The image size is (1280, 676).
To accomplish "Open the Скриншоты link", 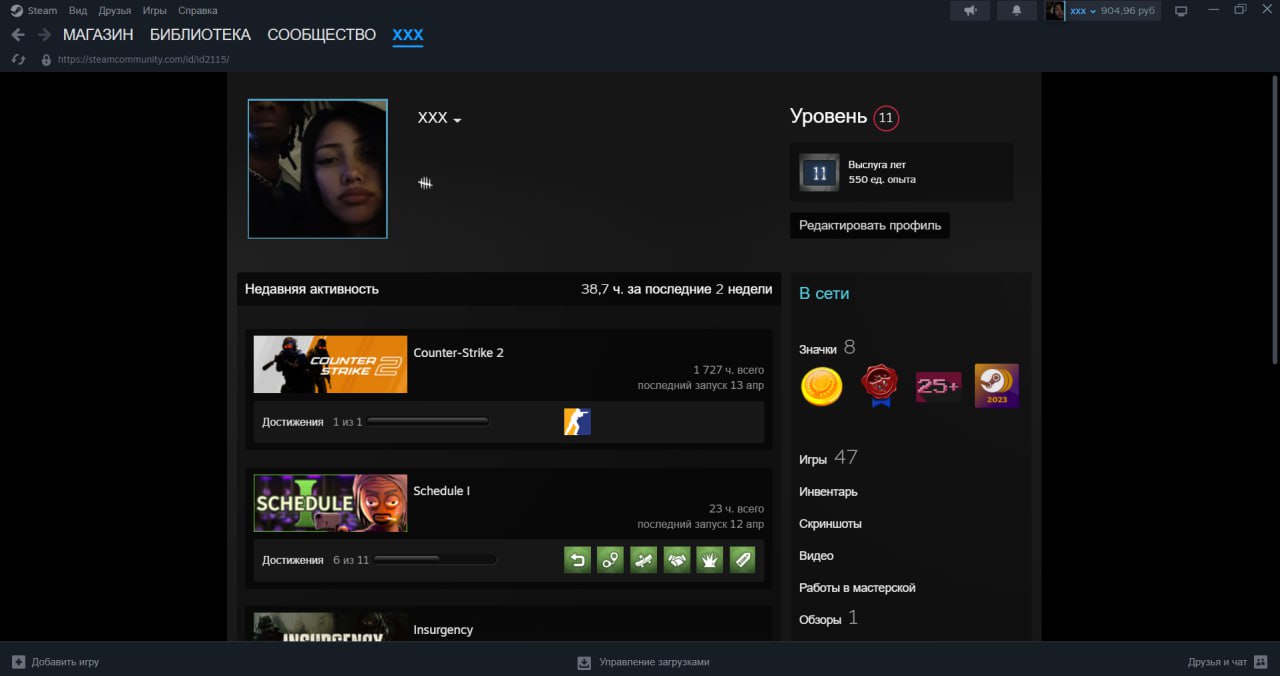I will (x=830, y=524).
